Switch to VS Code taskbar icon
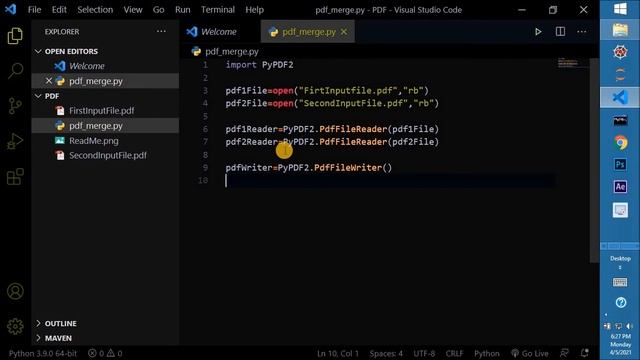Screen dimensions: 640x360 (620, 98)
